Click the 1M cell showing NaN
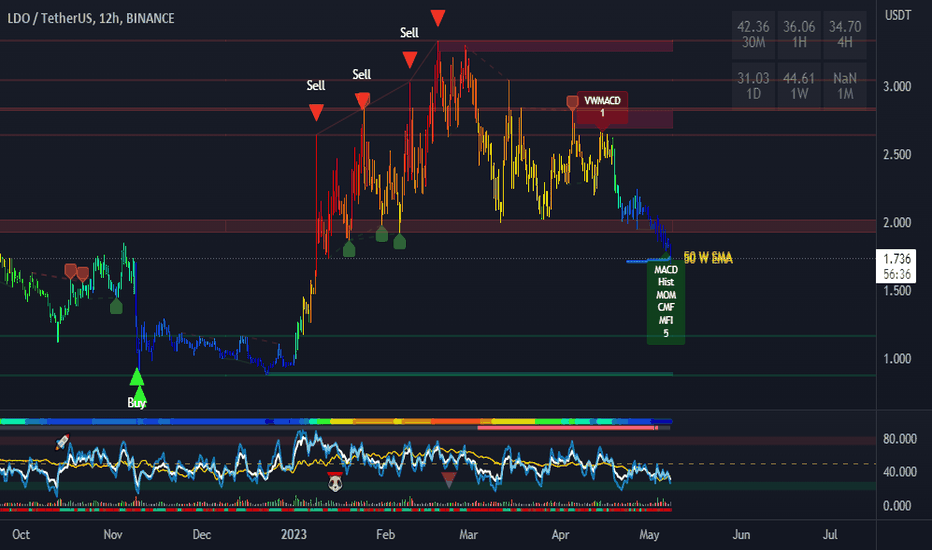This screenshot has height=550, width=932. (x=845, y=86)
